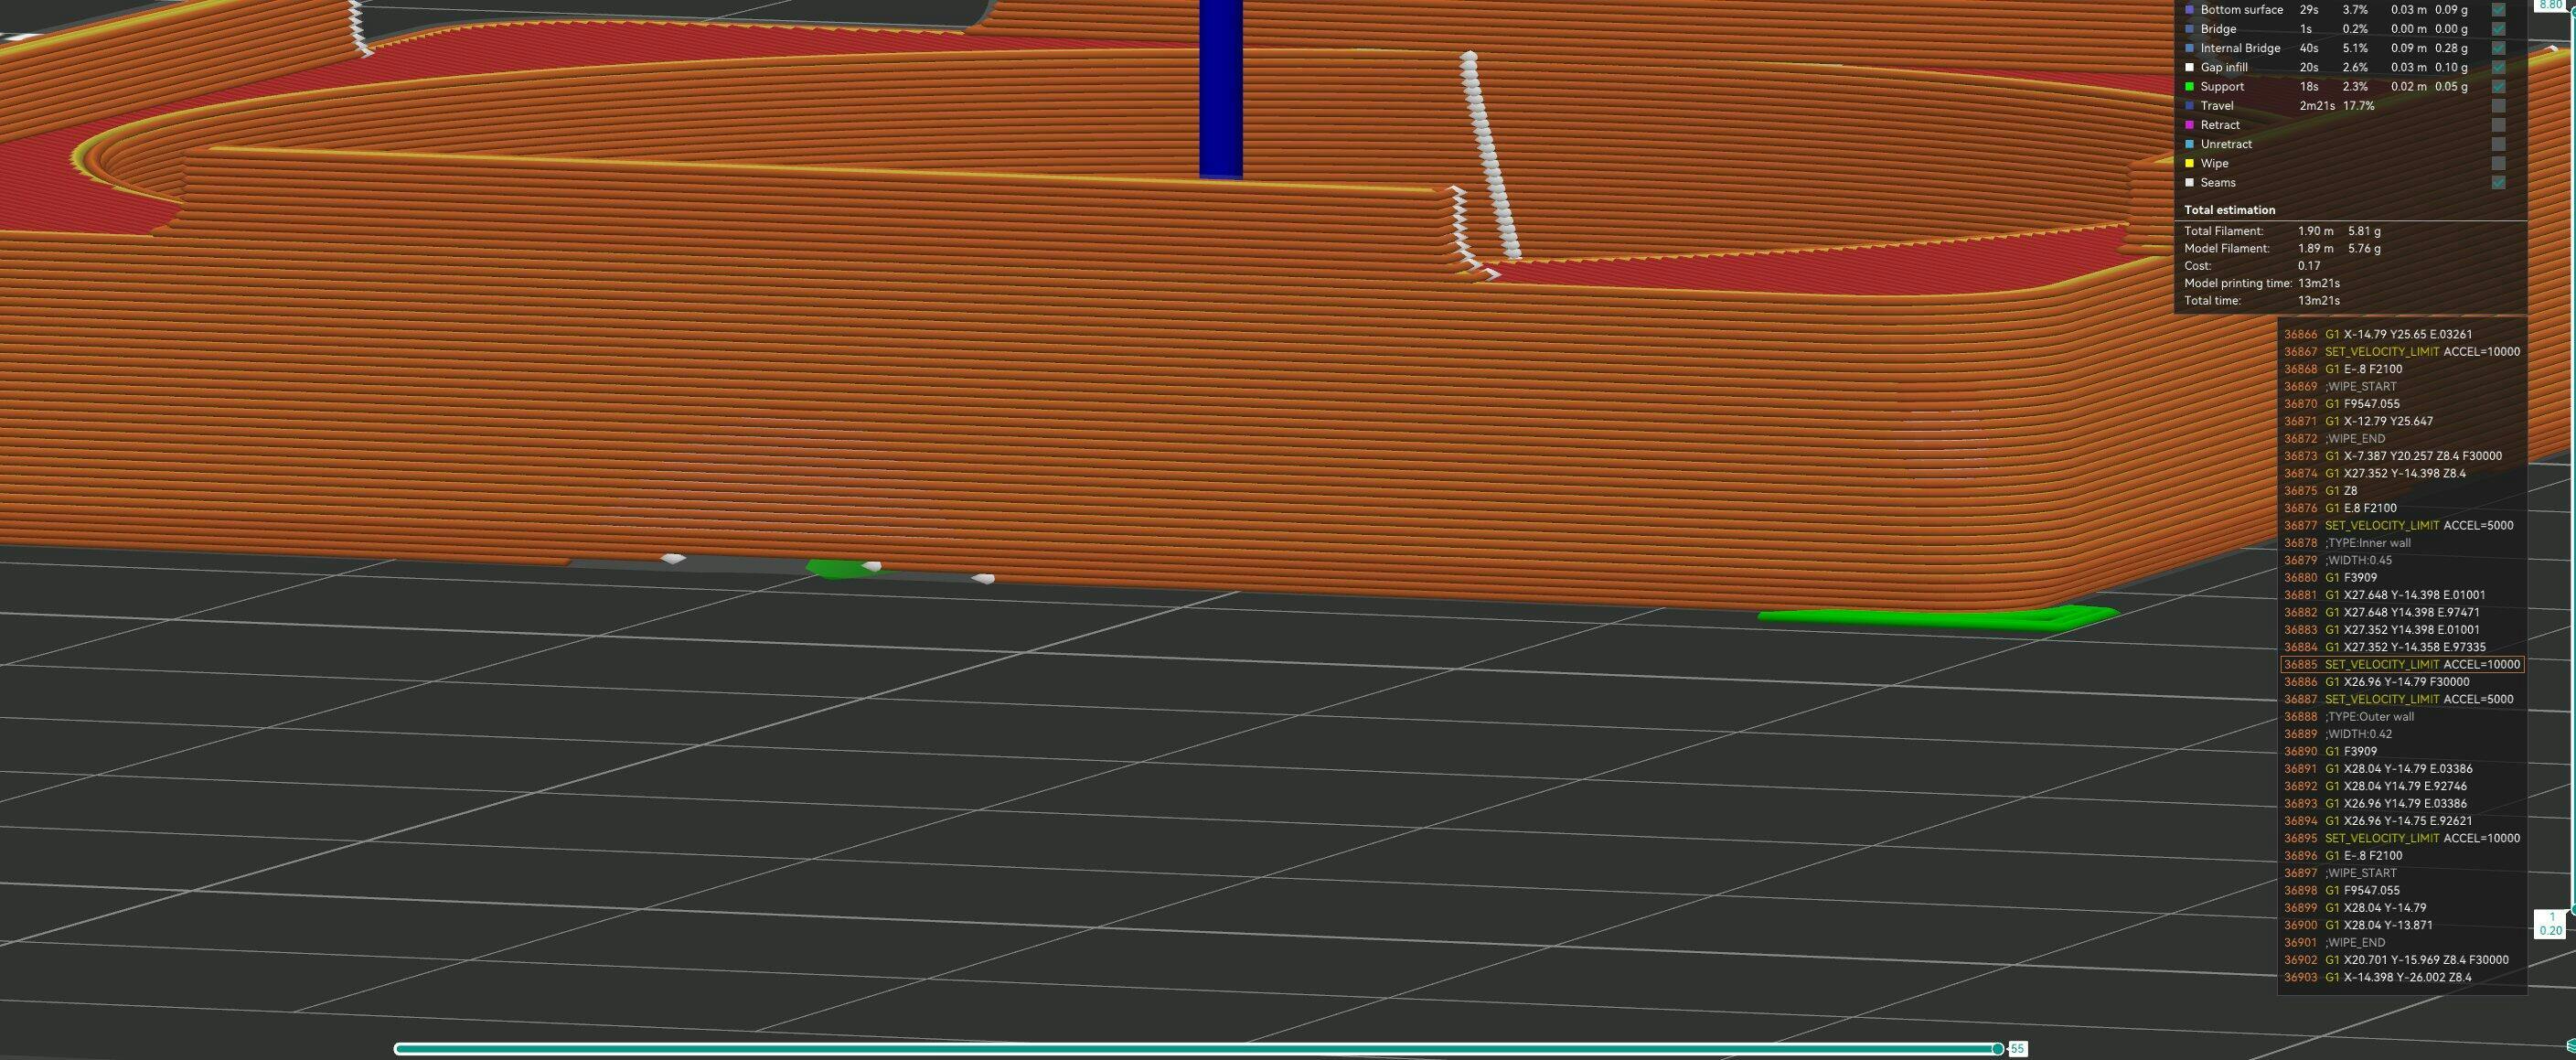Click the Support green color swatch

tap(2189, 87)
